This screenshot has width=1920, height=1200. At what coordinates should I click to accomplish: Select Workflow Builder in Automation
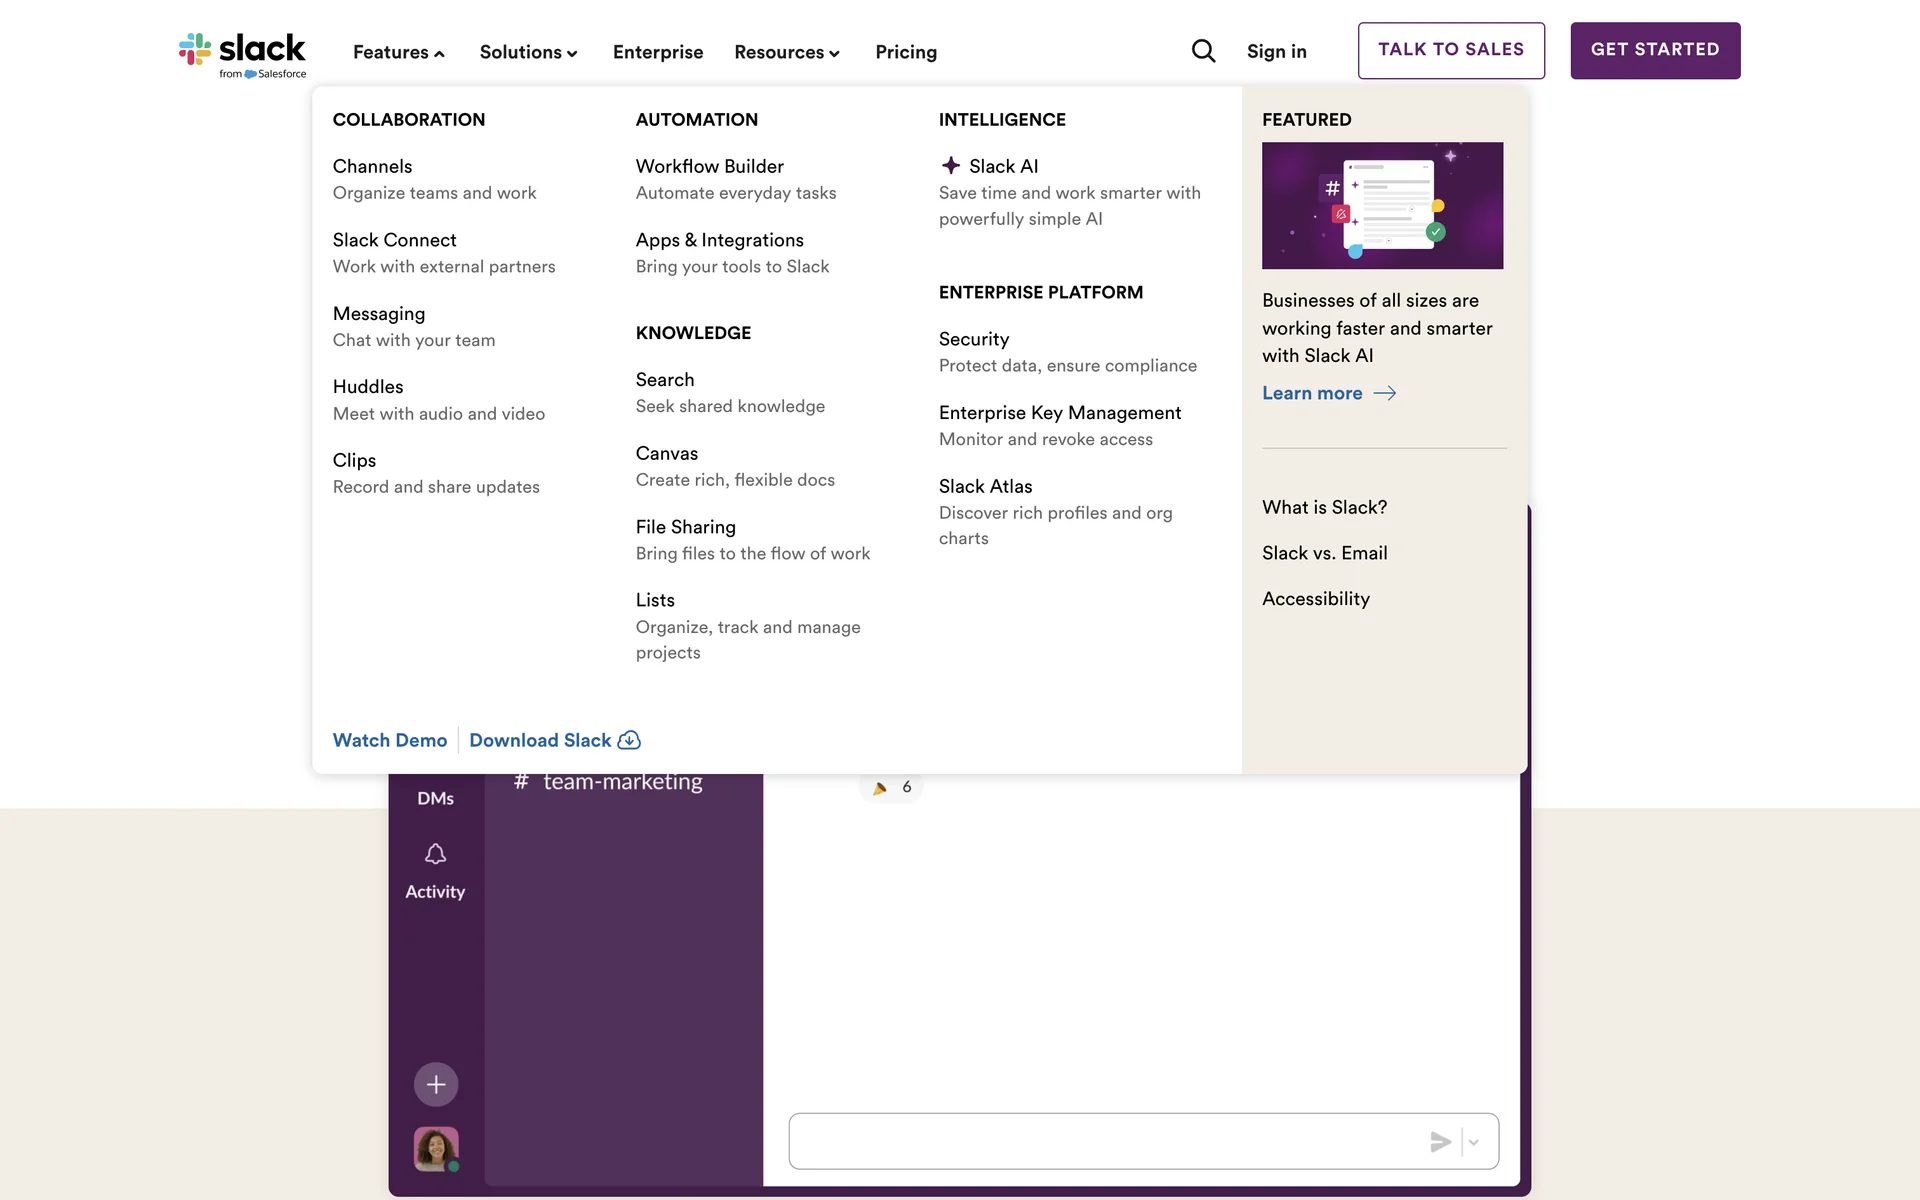709,166
